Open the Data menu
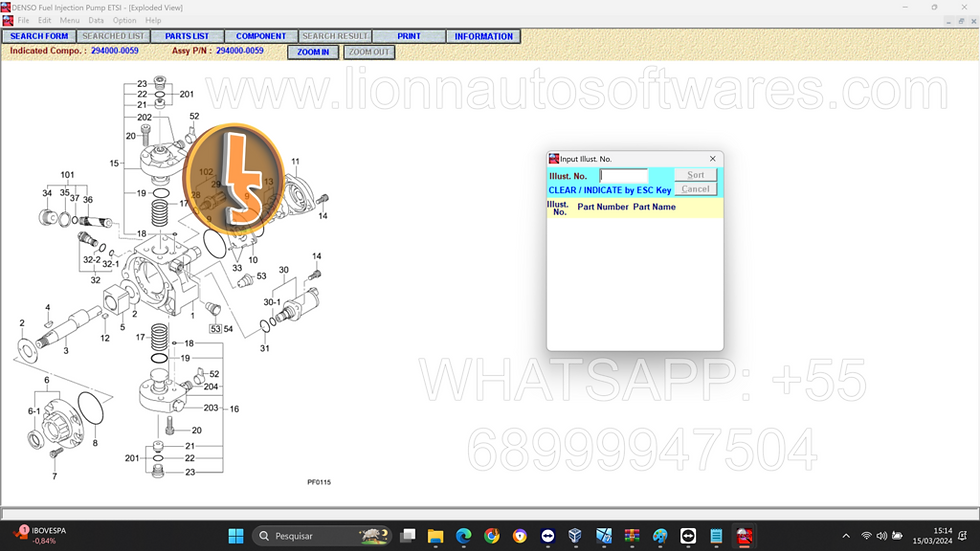The width and height of the screenshot is (980, 551). pos(96,20)
